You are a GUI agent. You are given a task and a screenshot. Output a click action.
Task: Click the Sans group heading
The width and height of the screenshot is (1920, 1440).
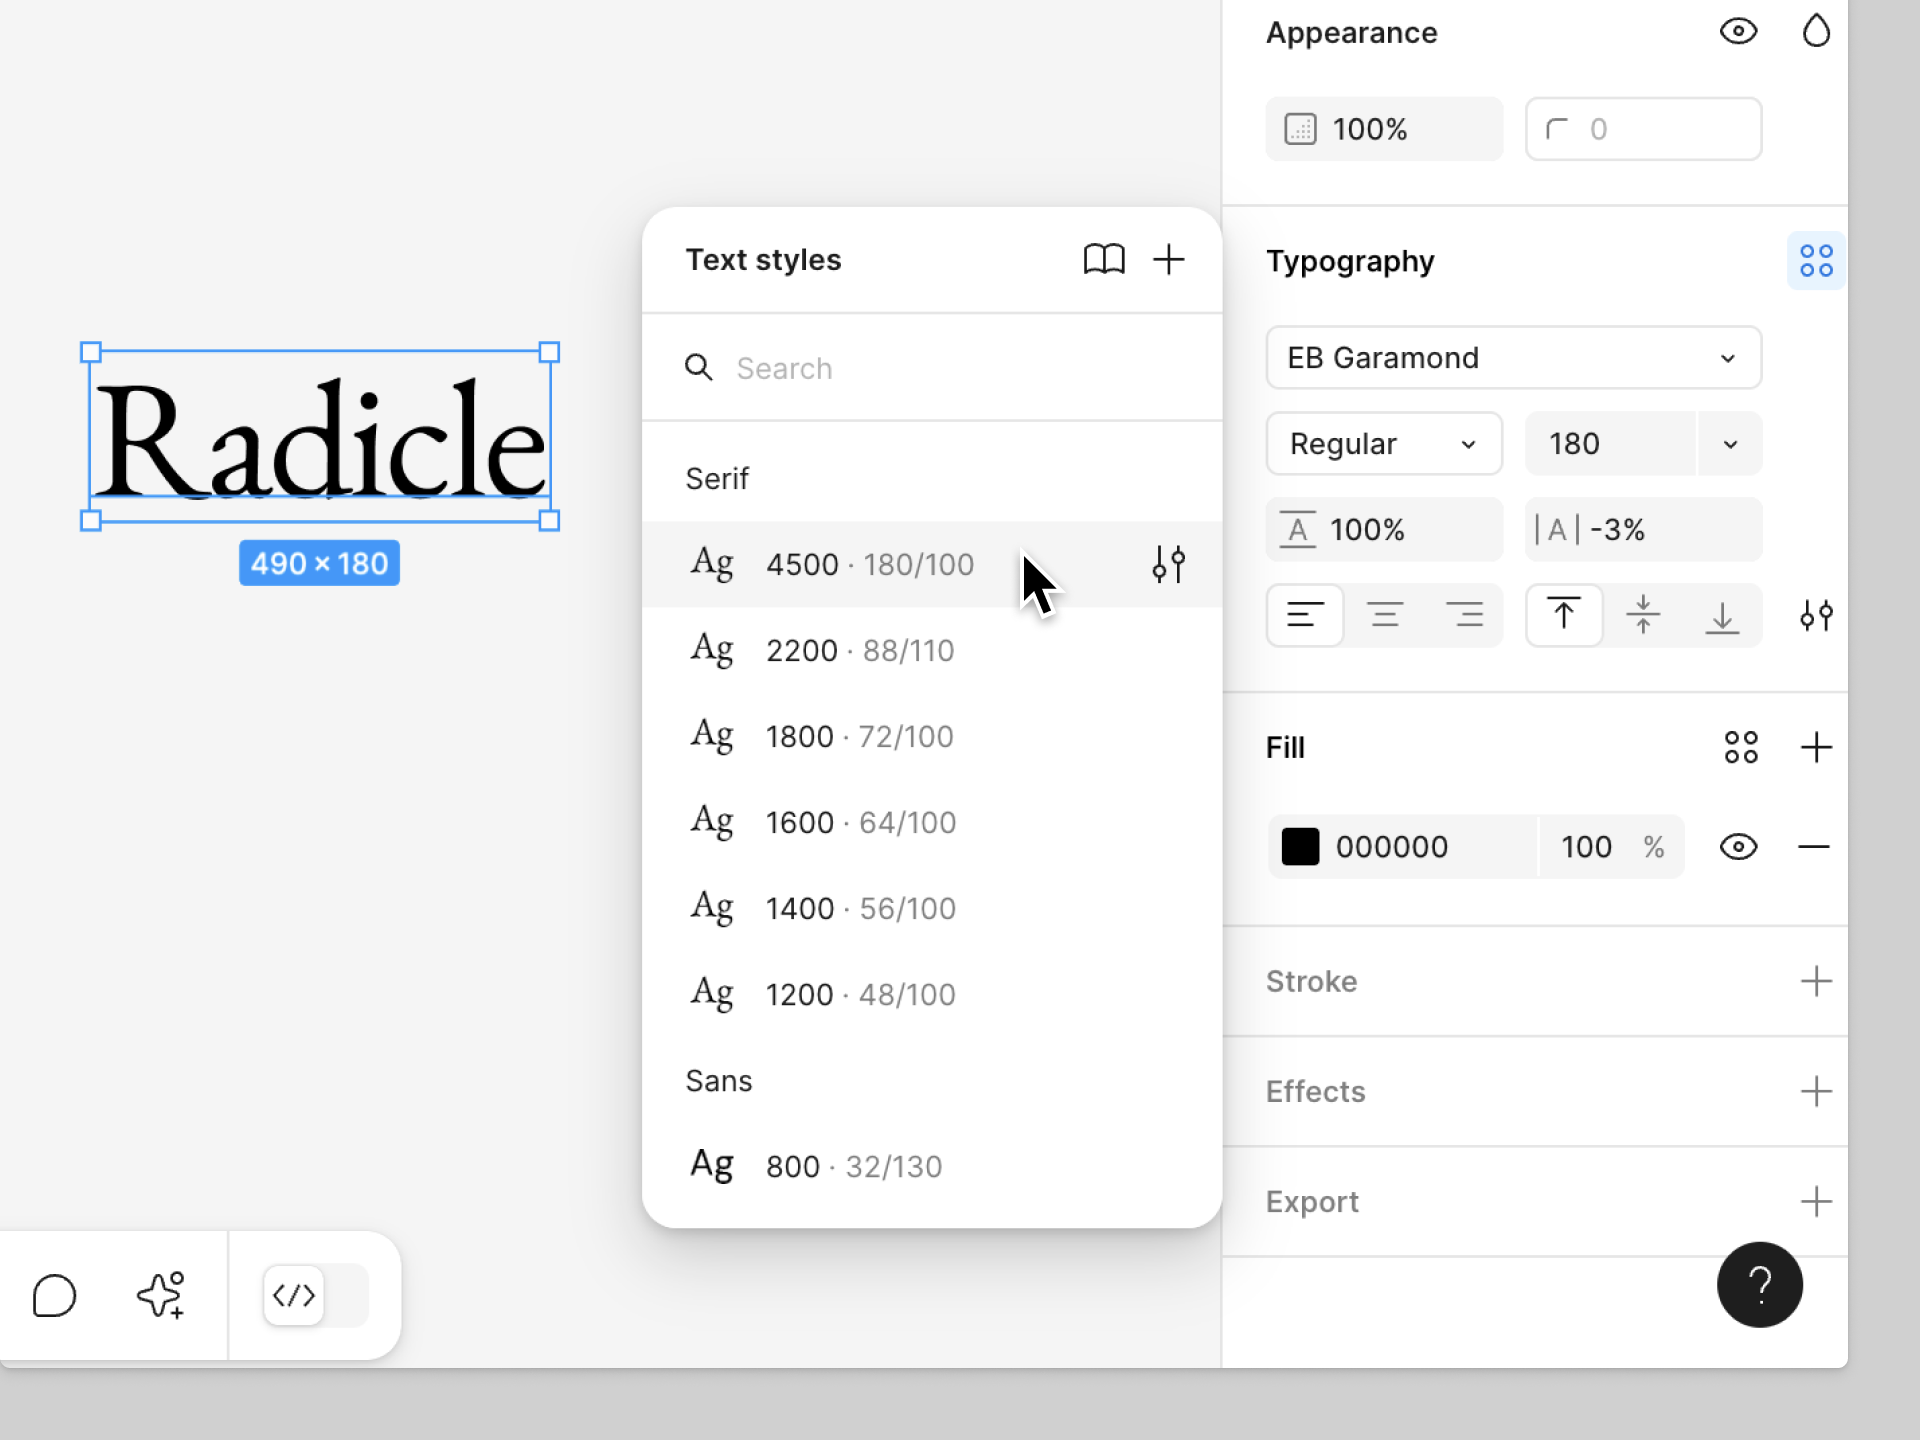[718, 1081]
